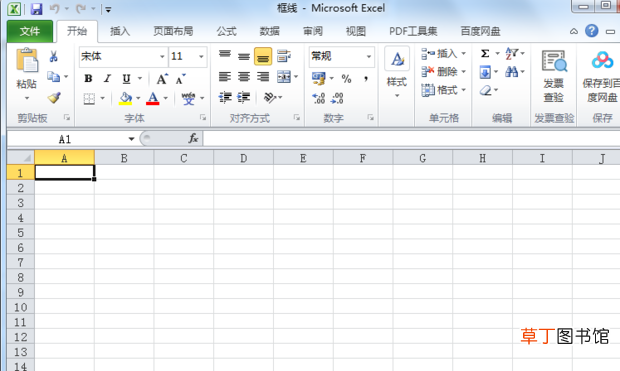Open the 文件 file tab
Viewport: 620px width, 371px height.
pyautogui.click(x=30, y=31)
